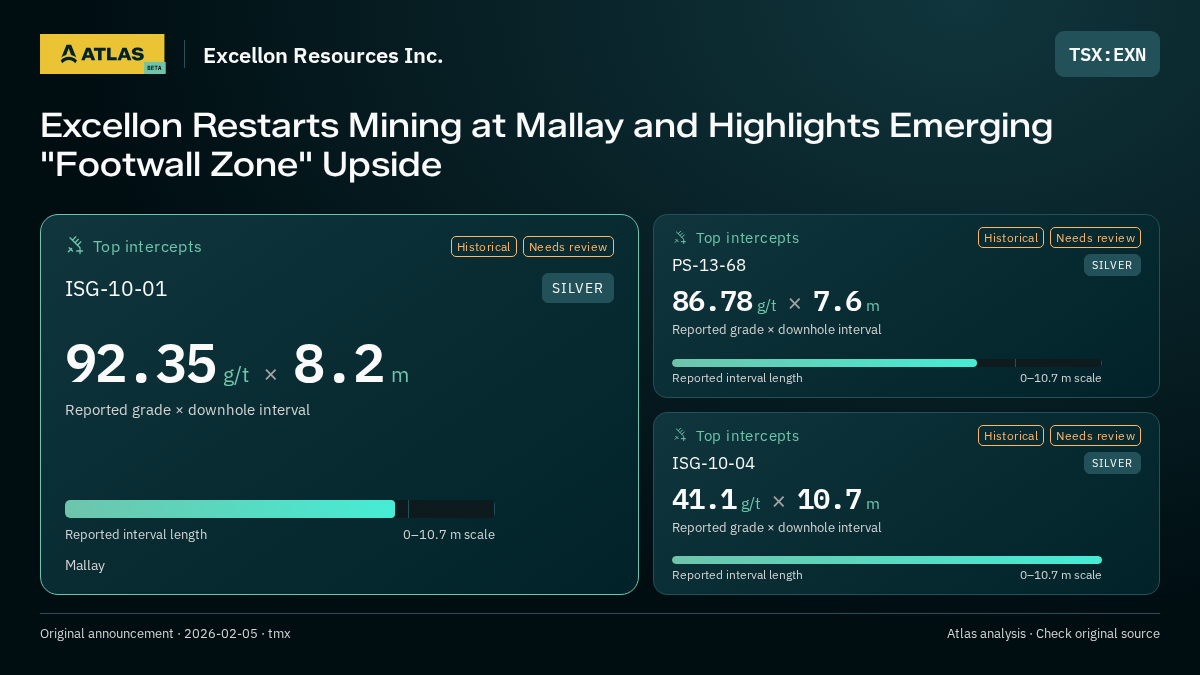Click the SILVER badge on PS-13-68 card

coord(1112,265)
